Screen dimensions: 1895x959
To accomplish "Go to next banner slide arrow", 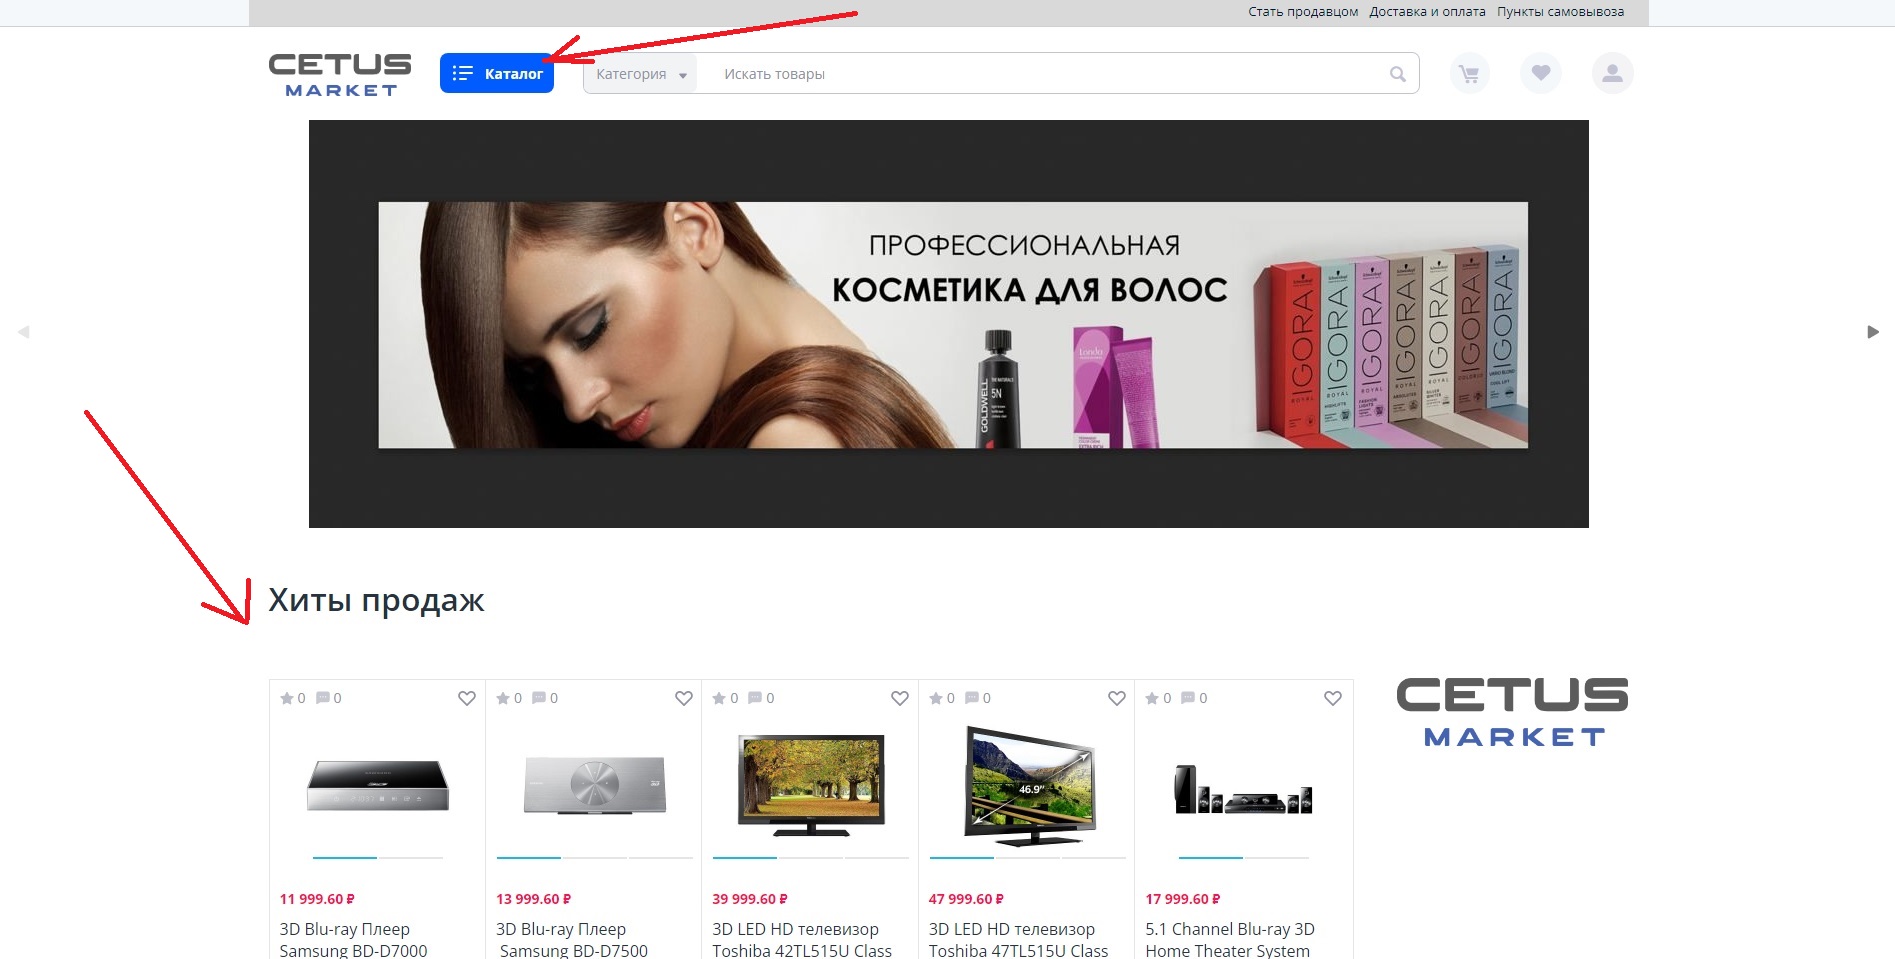I will point(1872,332).
